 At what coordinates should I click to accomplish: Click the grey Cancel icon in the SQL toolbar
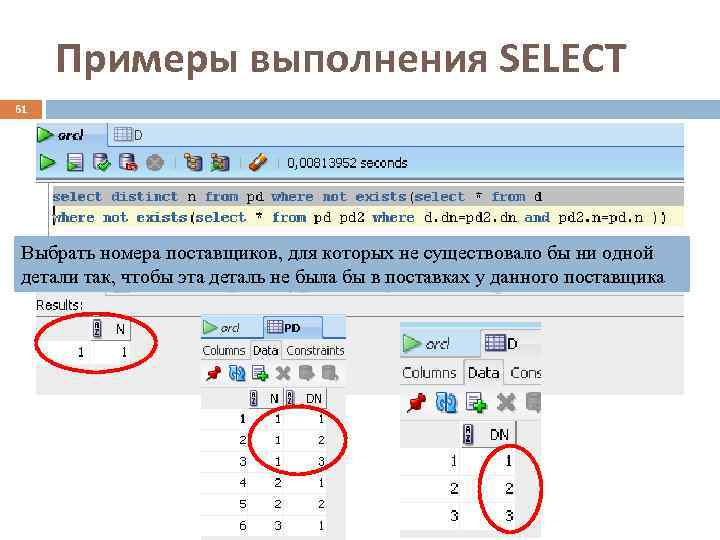click(x=155, y=163)
